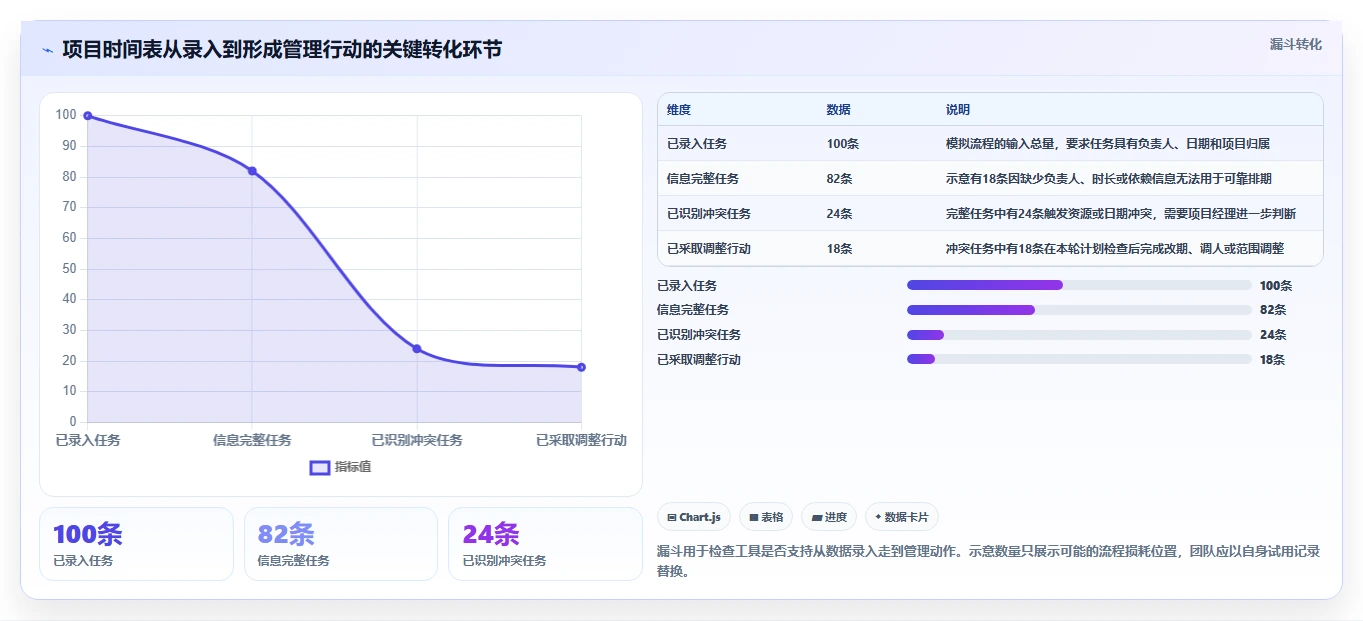Click the 说明 column header in the table
The width and height of the screenshot is (1363, 621).
pyautogui.click(x=958, y=110)
